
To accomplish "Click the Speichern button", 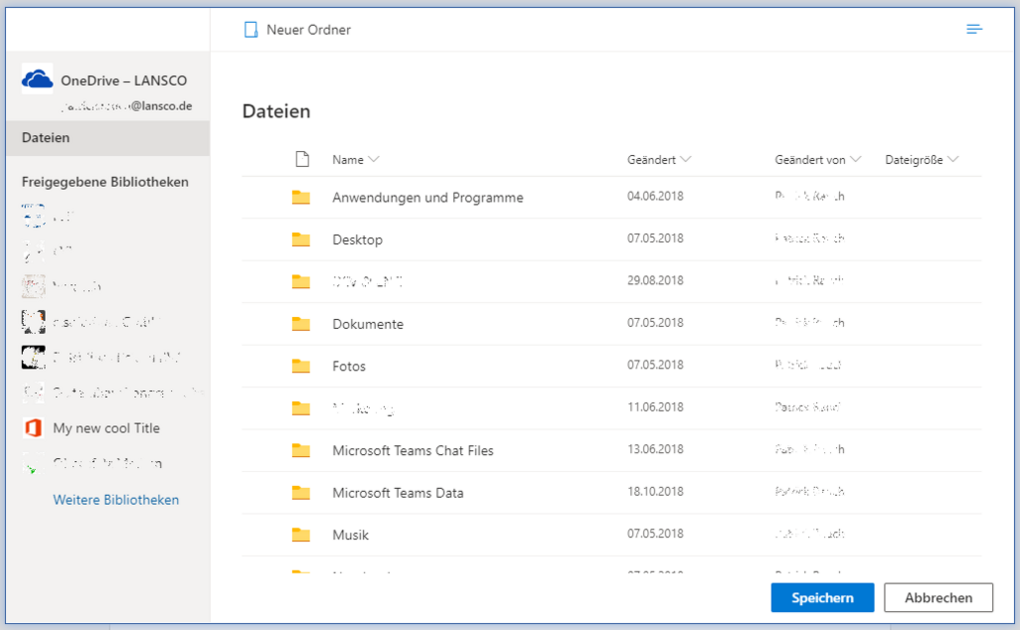I will point(822,597).
